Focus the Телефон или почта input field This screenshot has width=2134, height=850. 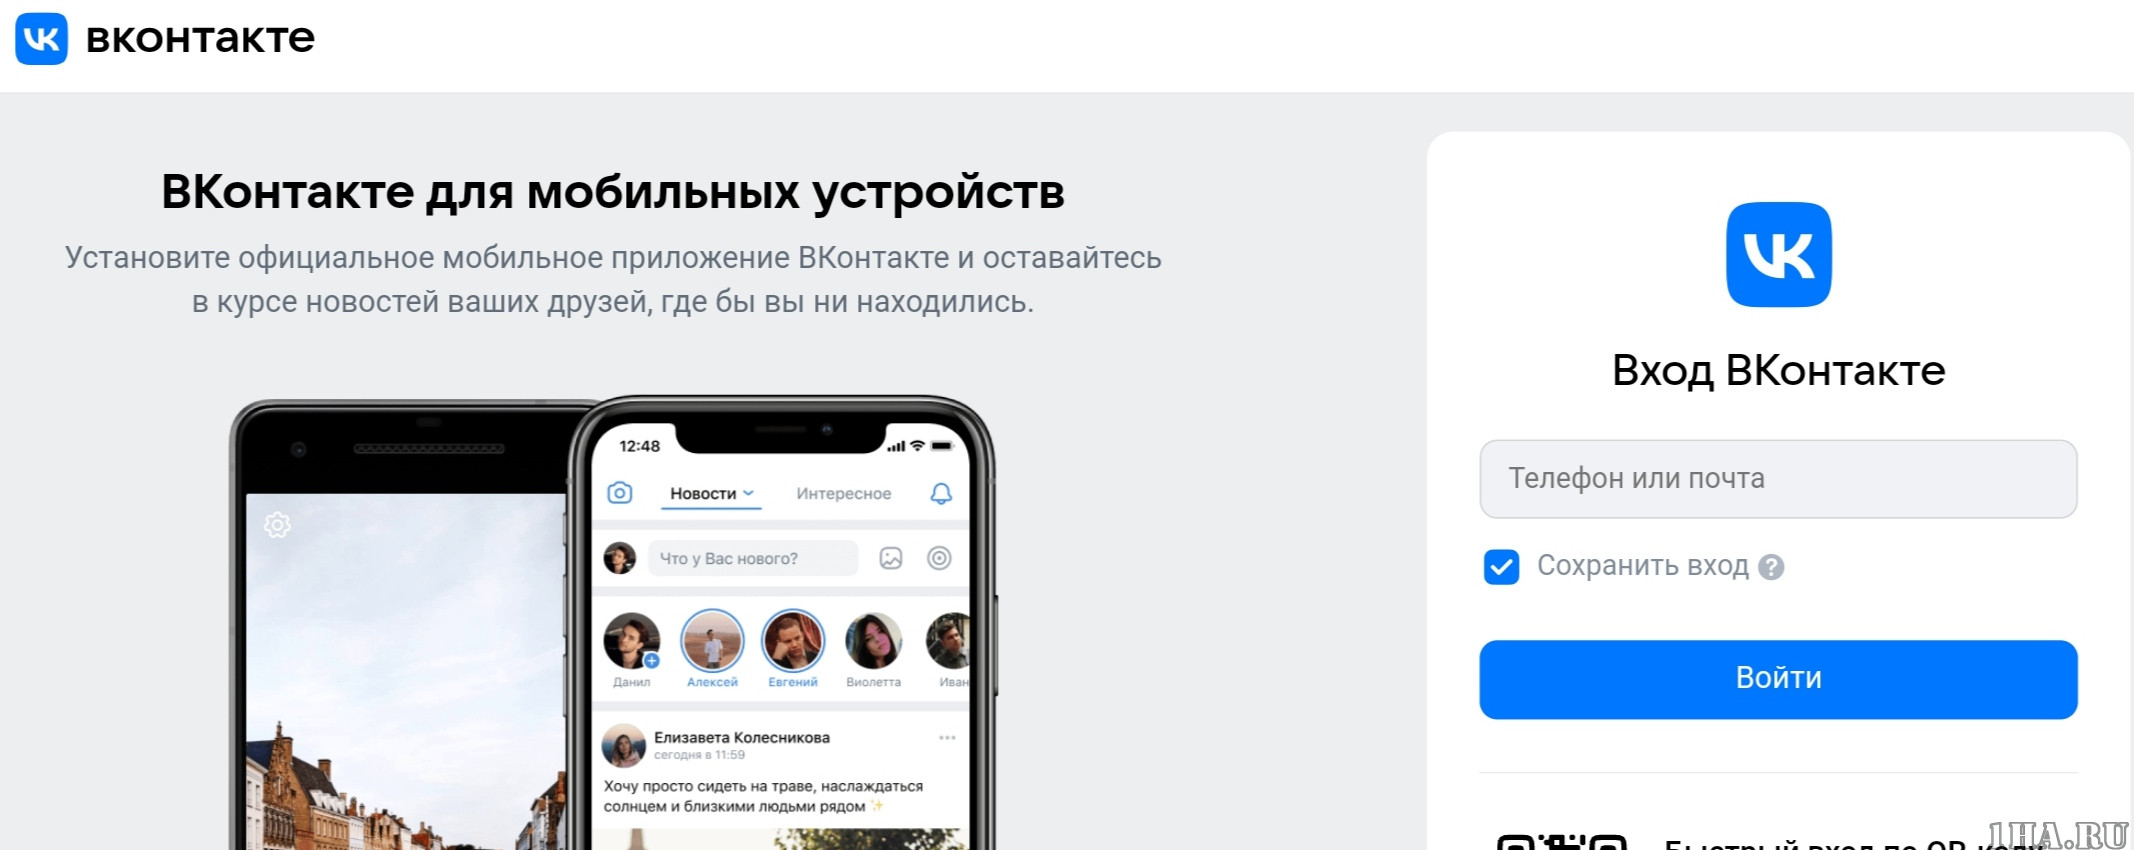pyautogui.click(x=1778, y=479)
